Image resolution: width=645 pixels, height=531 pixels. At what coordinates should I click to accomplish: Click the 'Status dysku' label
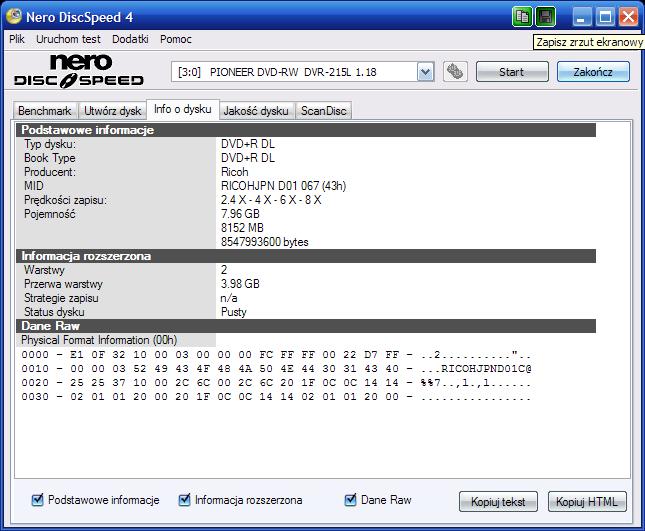[x=54, y=312]
